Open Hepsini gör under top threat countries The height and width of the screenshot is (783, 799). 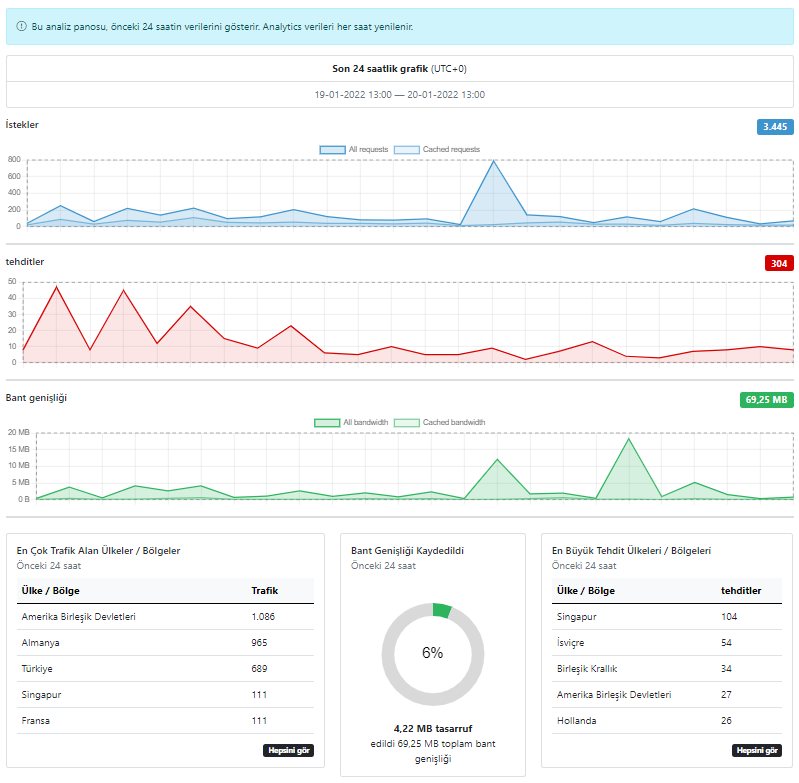pyautogui.click(x=757, y=750)
